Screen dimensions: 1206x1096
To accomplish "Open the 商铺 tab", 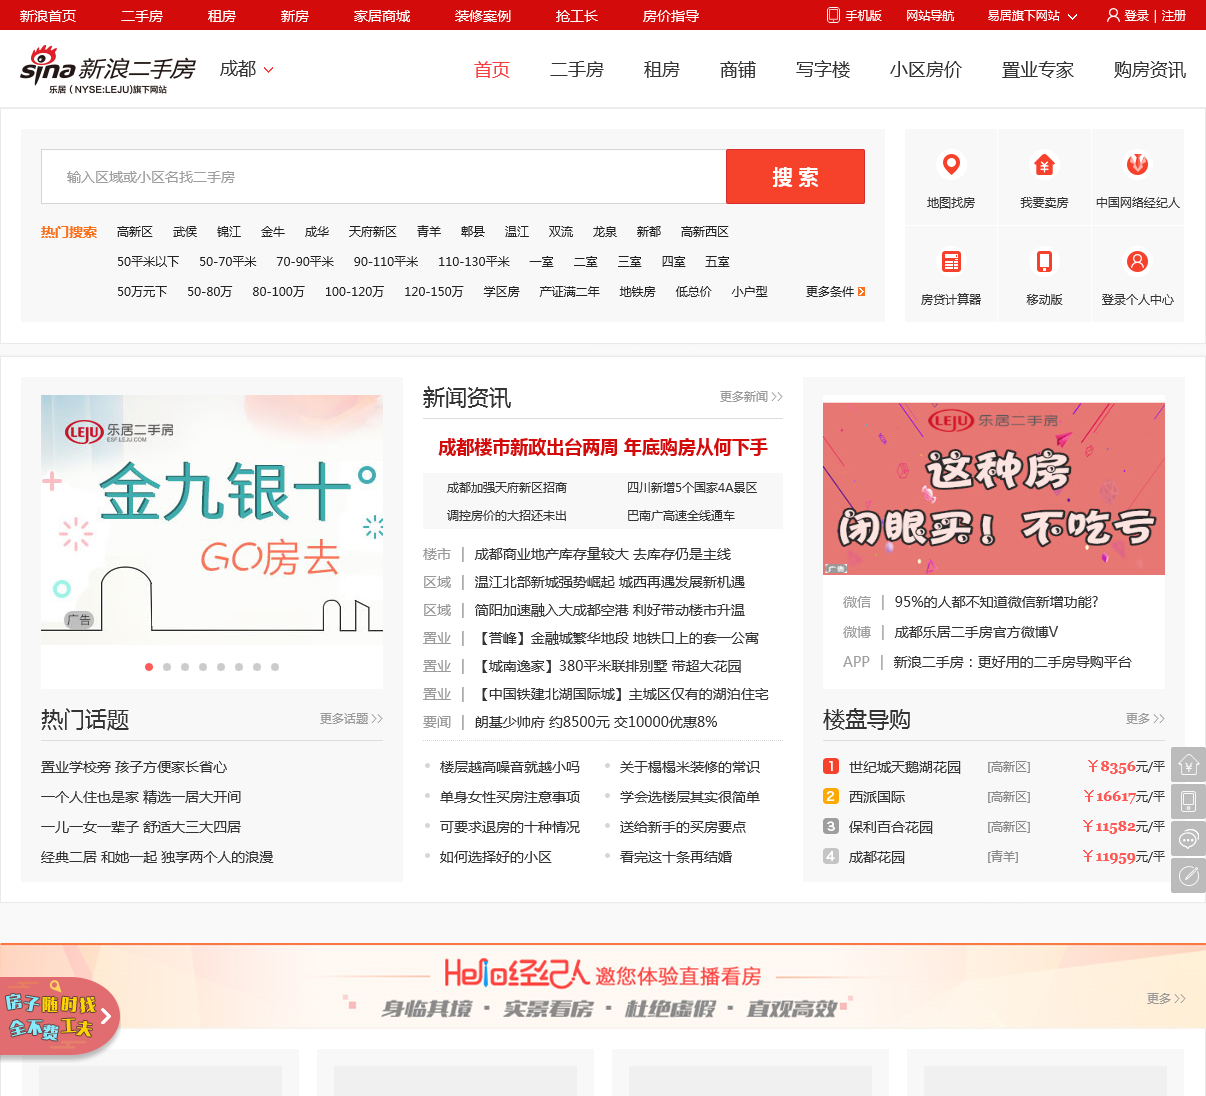I will (x=738, y=69).
